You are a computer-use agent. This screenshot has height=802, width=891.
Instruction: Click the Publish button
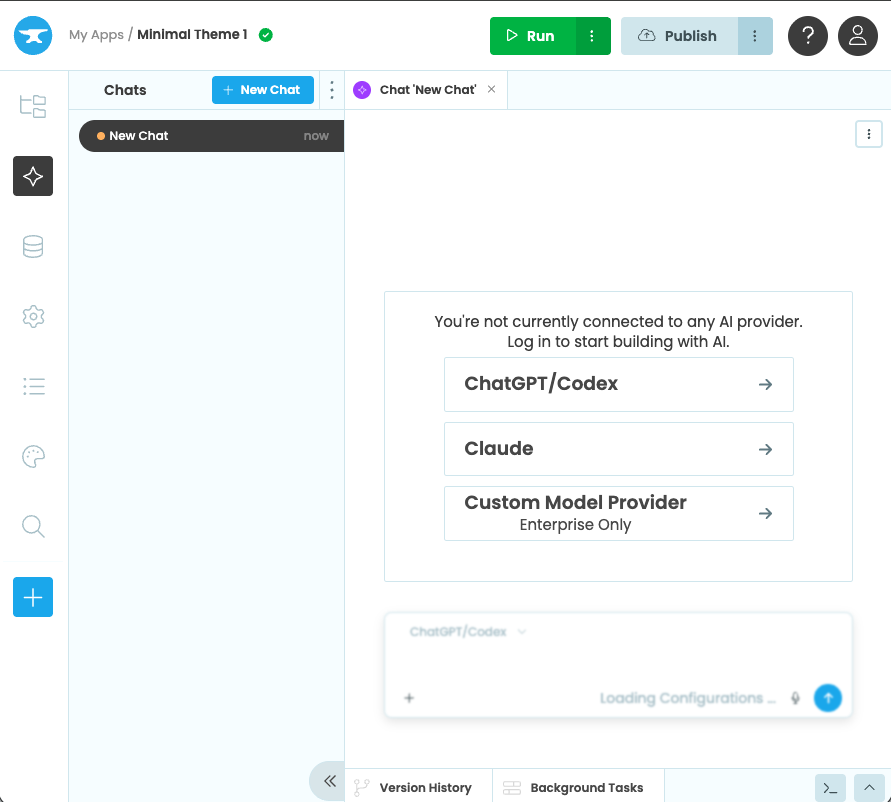click(680, 36)
